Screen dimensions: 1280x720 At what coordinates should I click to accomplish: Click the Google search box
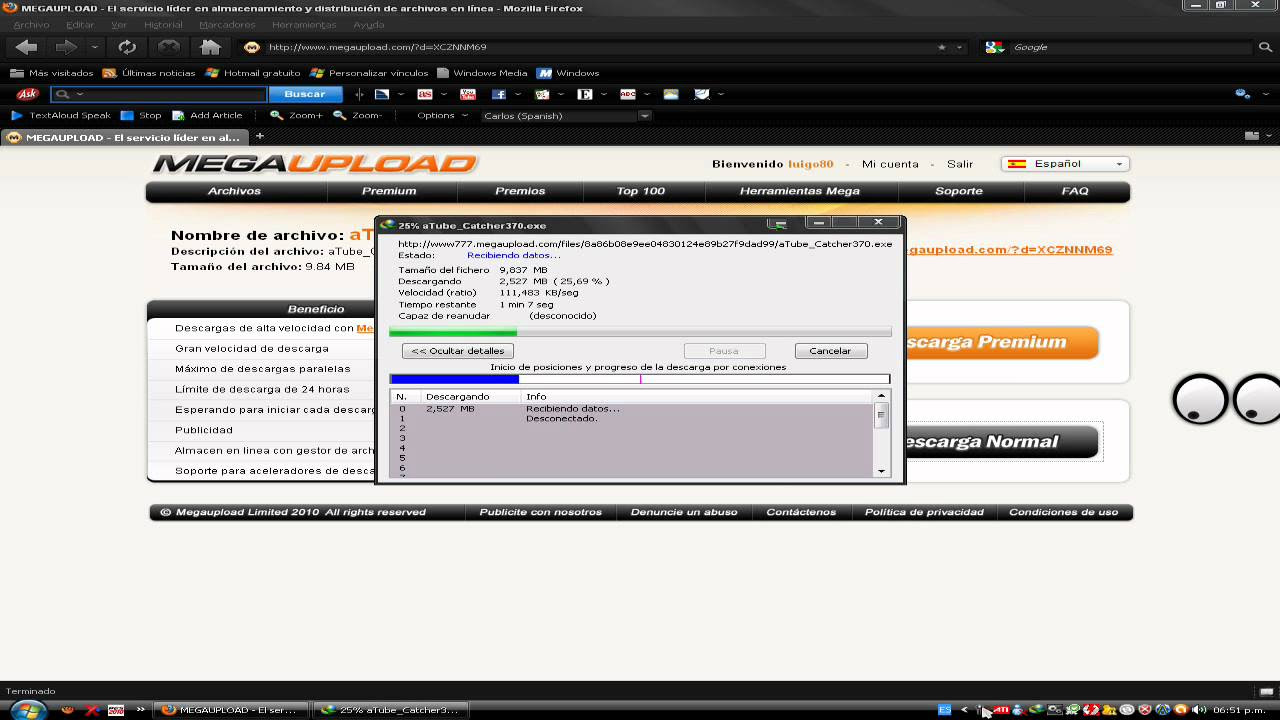point(1130,47)
